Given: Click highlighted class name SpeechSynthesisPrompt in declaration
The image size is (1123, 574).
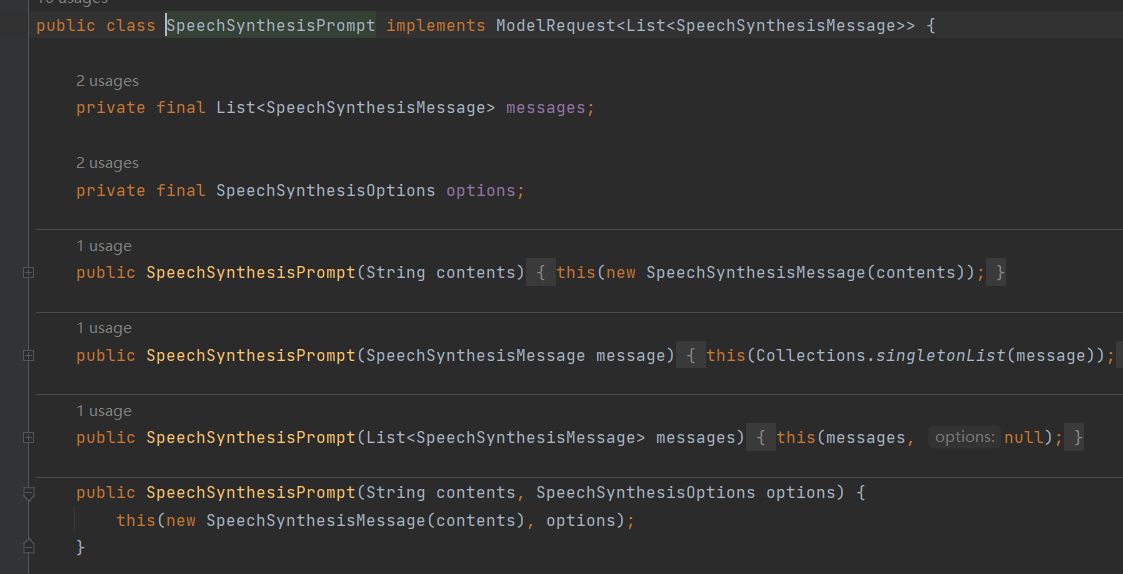Looking at the screenshot, I should tap(271, 26).
